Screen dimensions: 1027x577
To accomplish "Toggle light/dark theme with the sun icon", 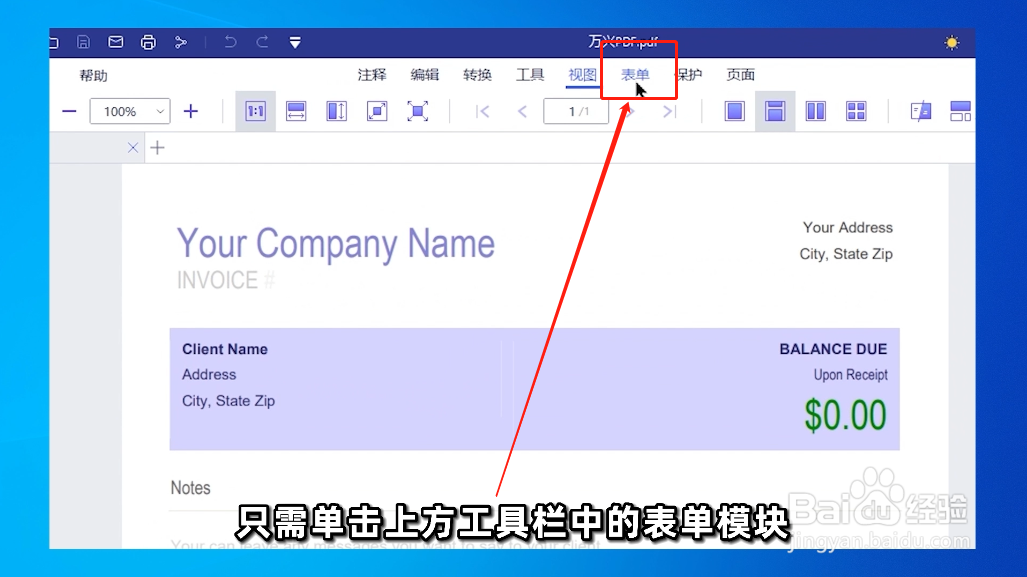I will [951, 41].
